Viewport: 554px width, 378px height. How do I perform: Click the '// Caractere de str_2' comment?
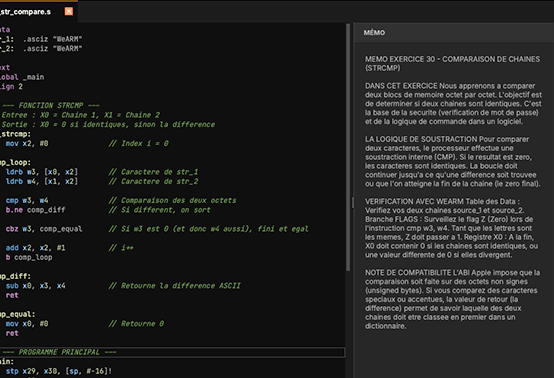coord(153,182)
